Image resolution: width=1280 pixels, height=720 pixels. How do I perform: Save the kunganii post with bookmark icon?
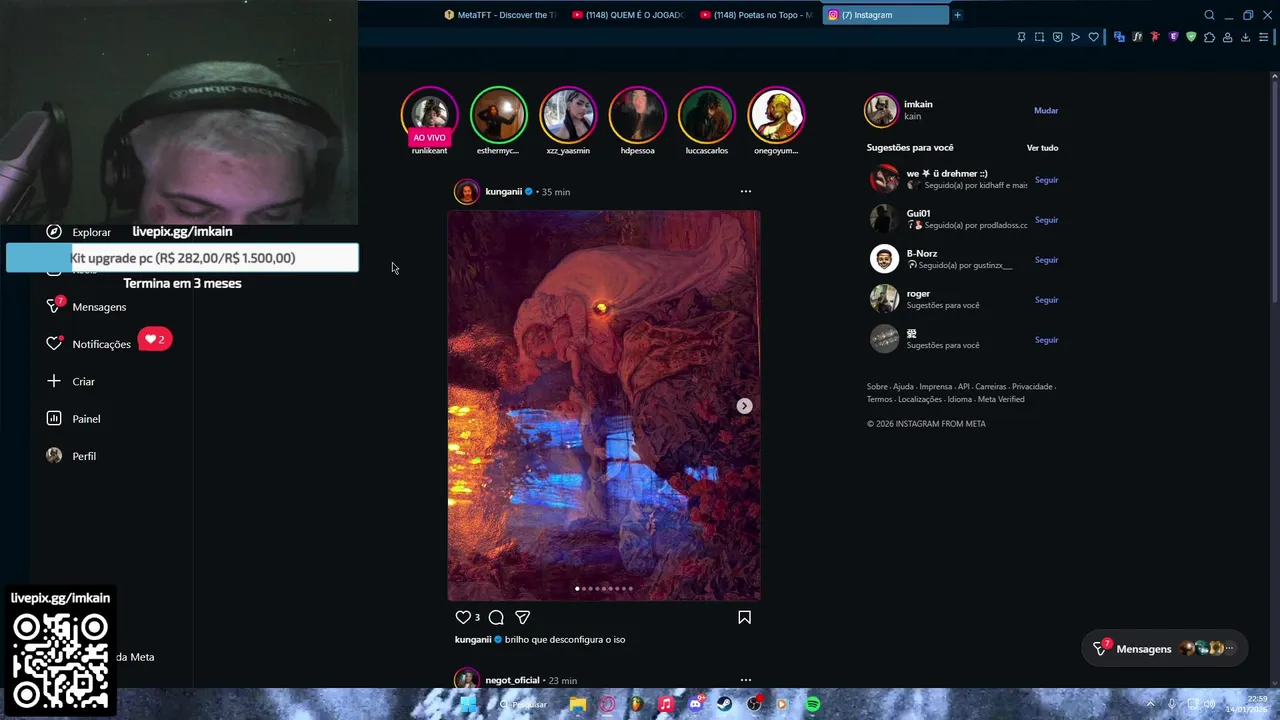744,618
